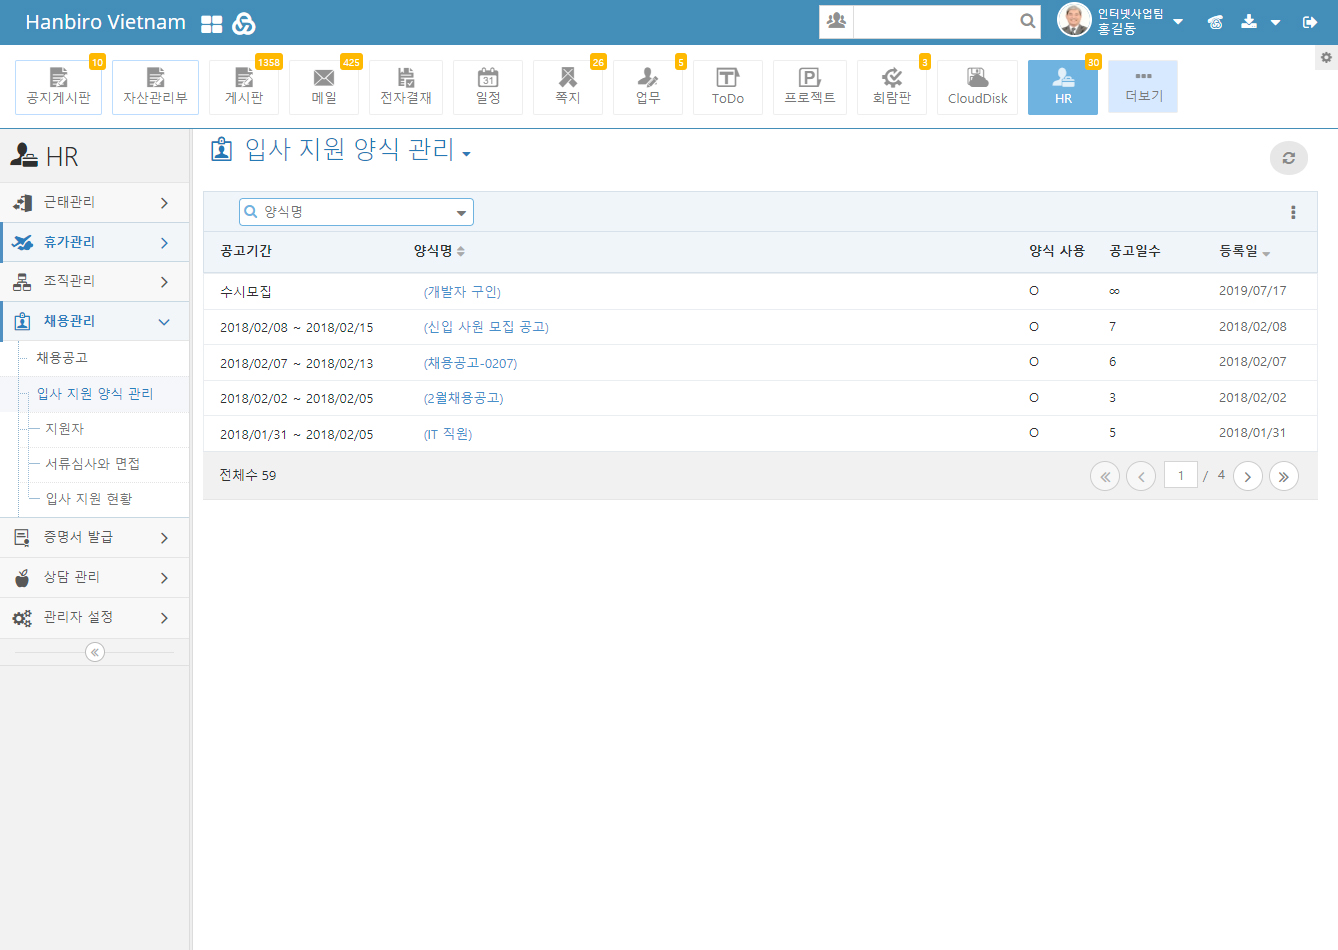Open the ToDo module icon
The image size is (1338, 950).
[728, 87]
